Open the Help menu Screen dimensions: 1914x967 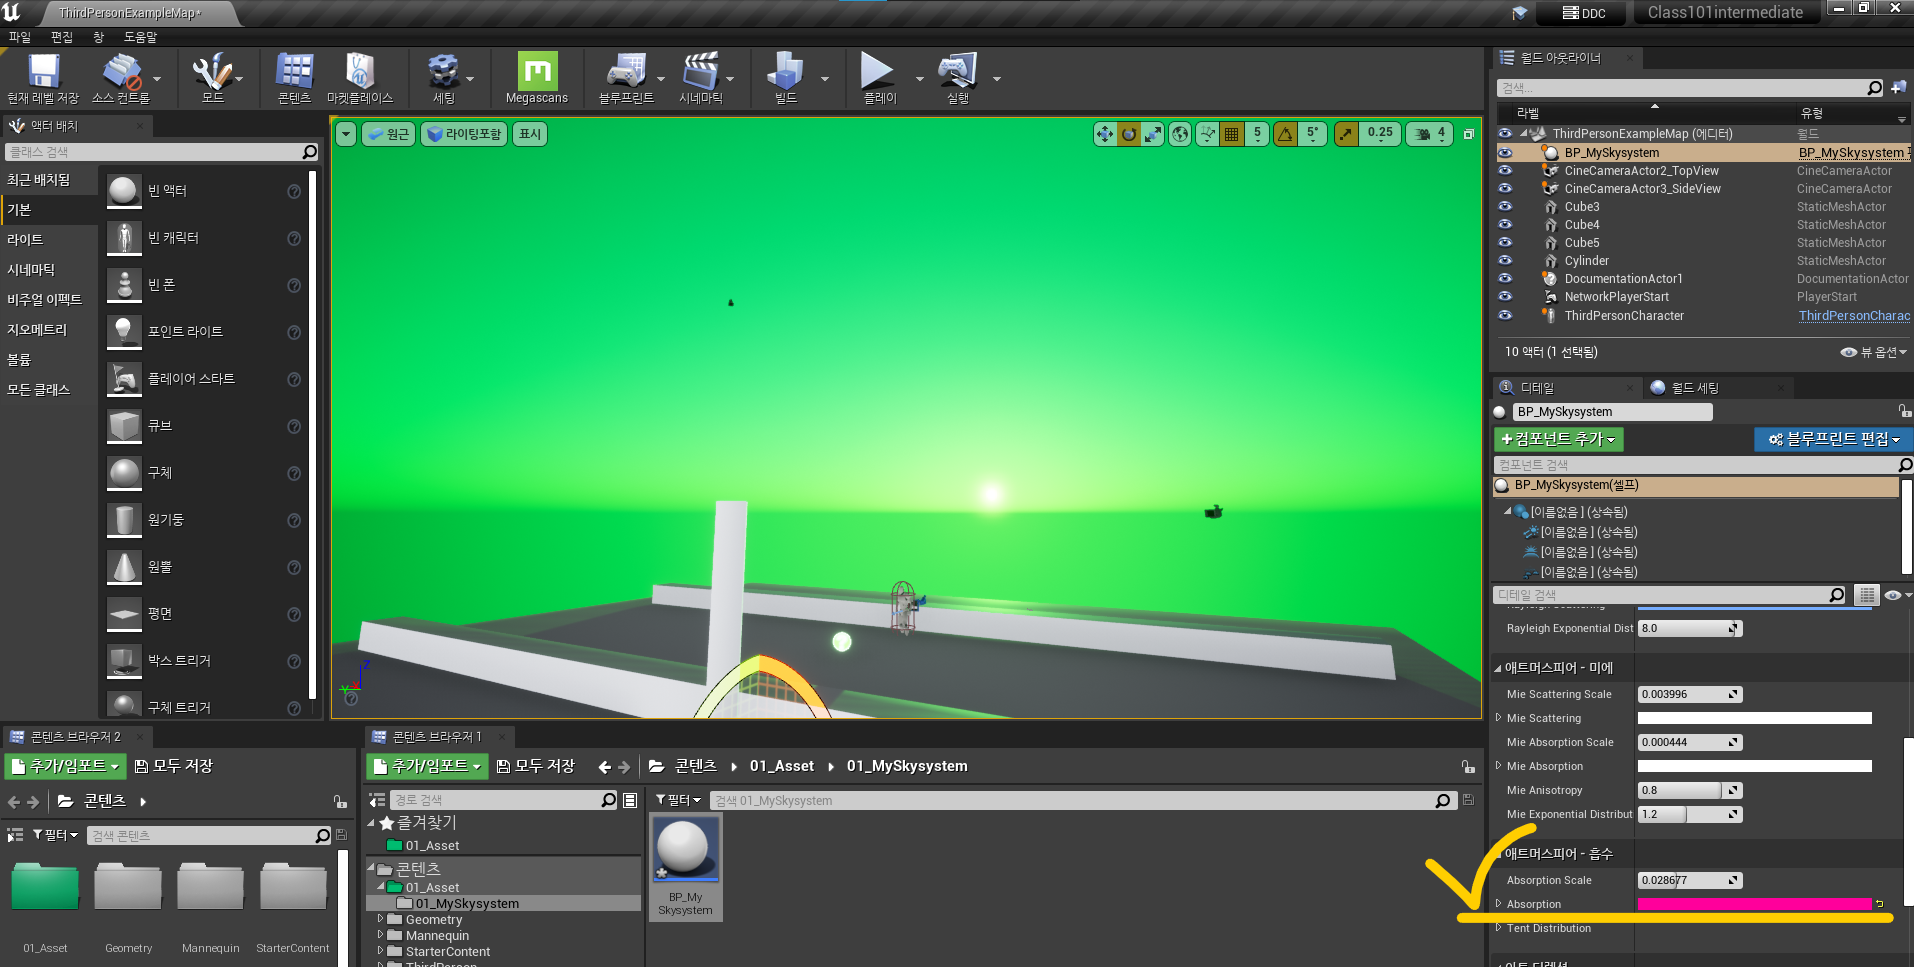pos(141,37)
